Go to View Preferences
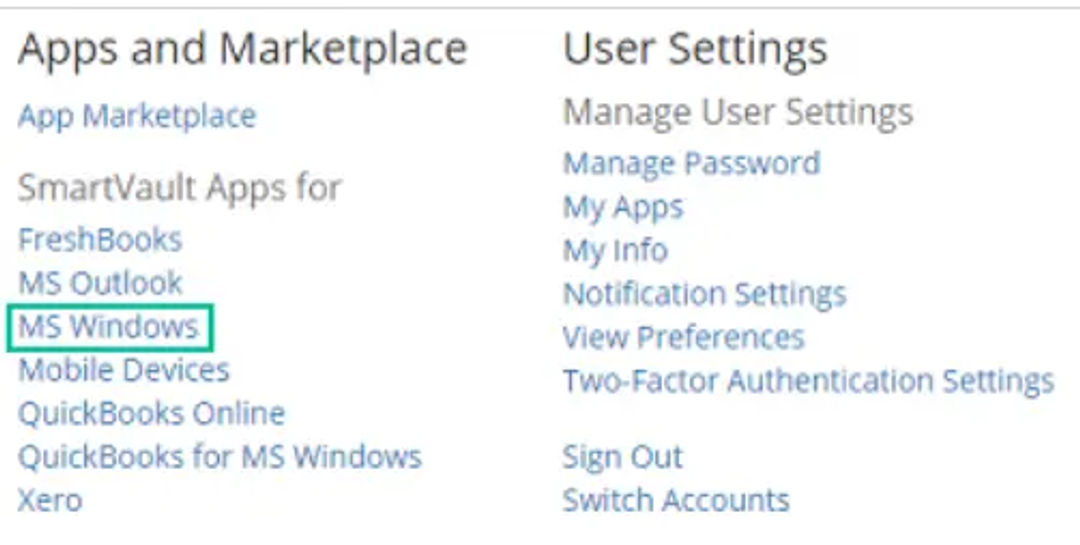The height and width of the screenshot is (545, 1080). 683,337
